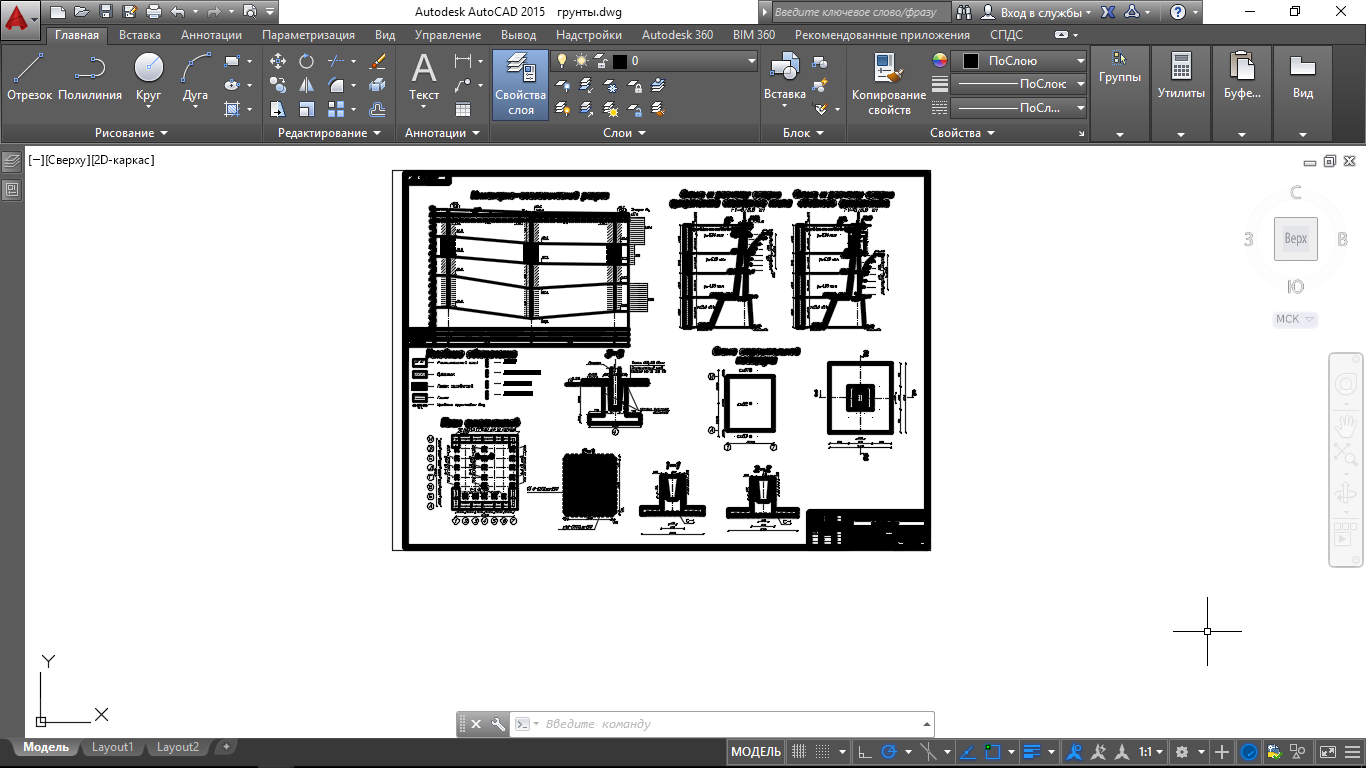Screen dimensions: 1366x768
Task: Click the Scale tool icon
Action: tap(307, 109)
